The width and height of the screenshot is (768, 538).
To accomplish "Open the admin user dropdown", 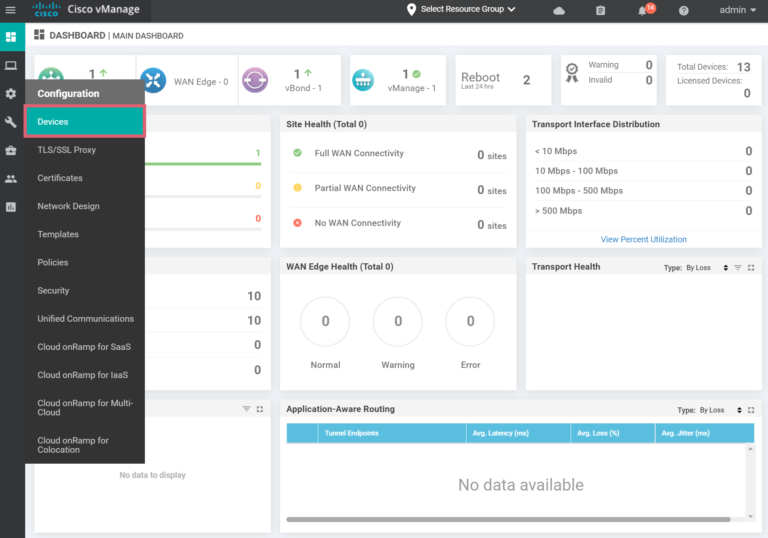I will [738, 10].
